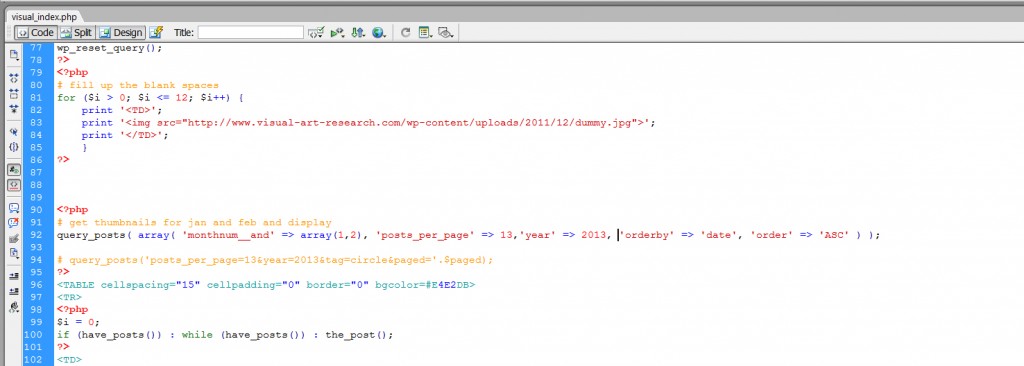
Task: Click Collapse Full Tag icon
Action: click(14, 78)
